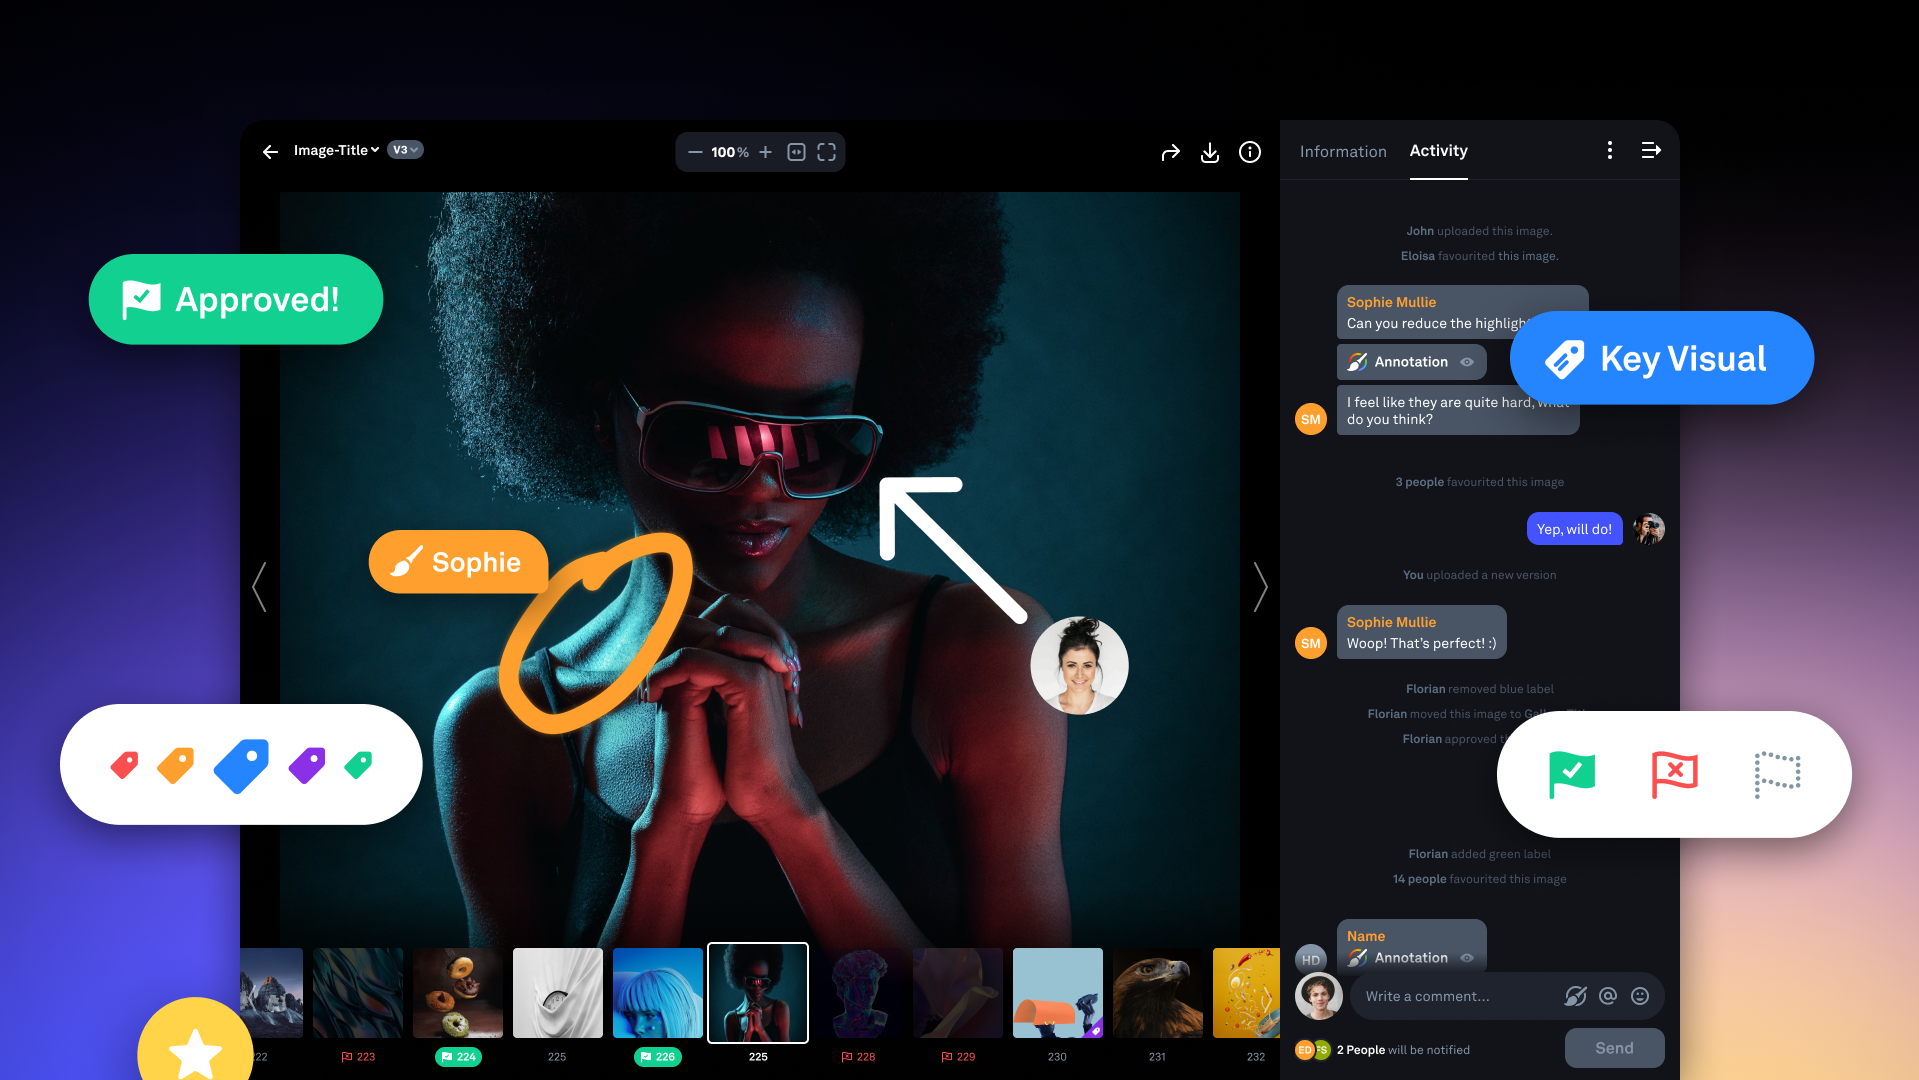Viewport: 1919px width, 1080px height.
Task: Toggle visibility of Sophie's annotation
Action: tap(1467, 362)
